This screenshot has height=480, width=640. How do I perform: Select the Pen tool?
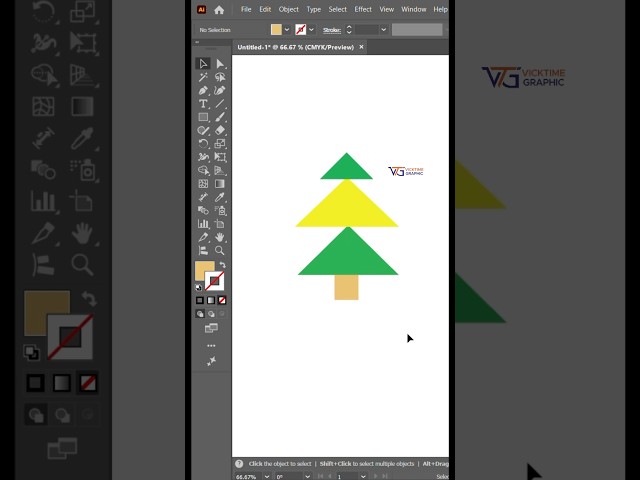203,90
